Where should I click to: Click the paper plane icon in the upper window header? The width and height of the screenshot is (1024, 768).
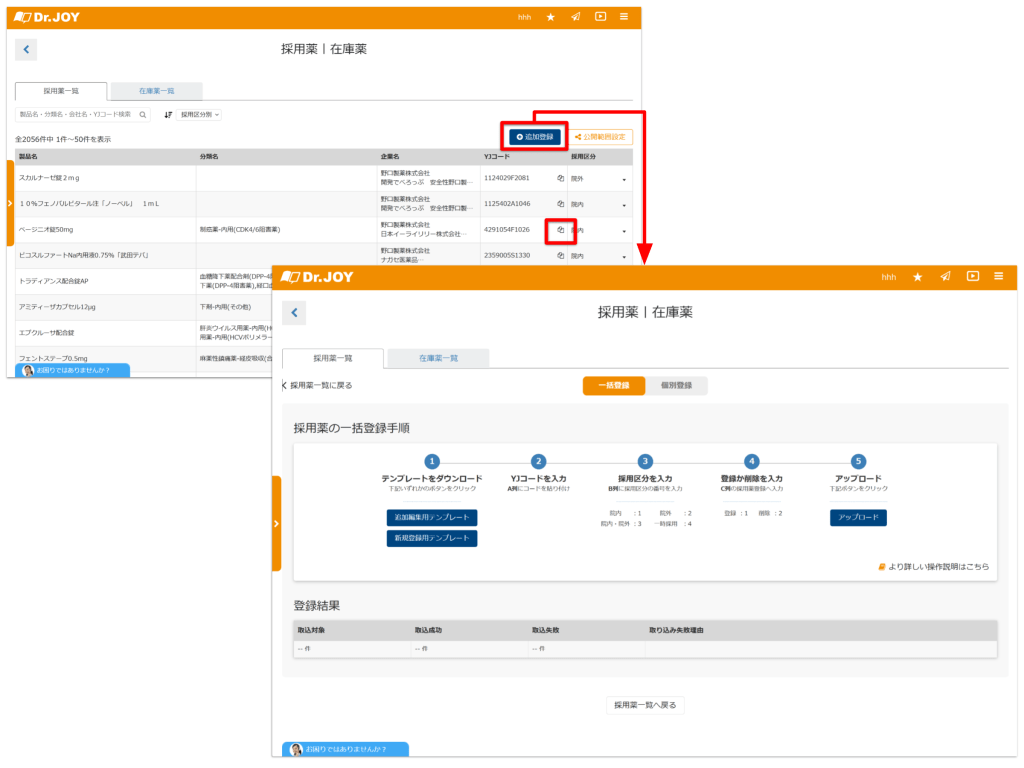tap(575, 17)
